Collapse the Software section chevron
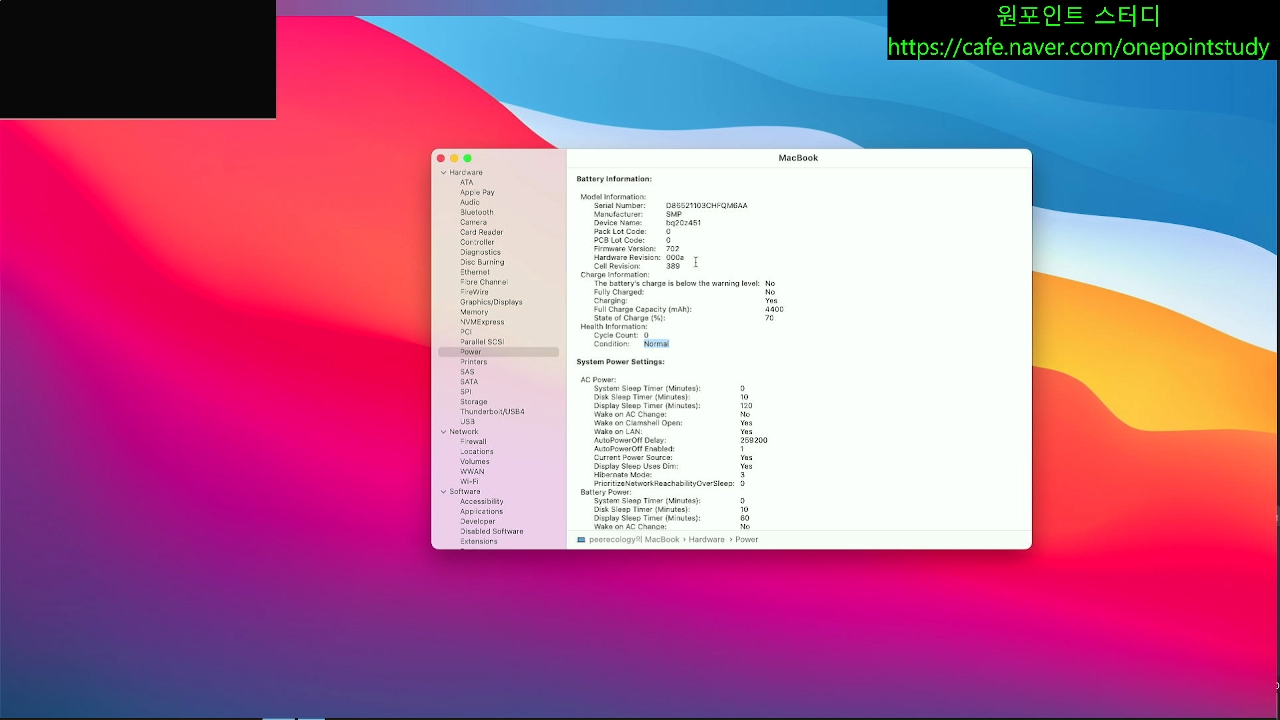The height and width of the screenshot is (720, 1280). pos(444,492)
